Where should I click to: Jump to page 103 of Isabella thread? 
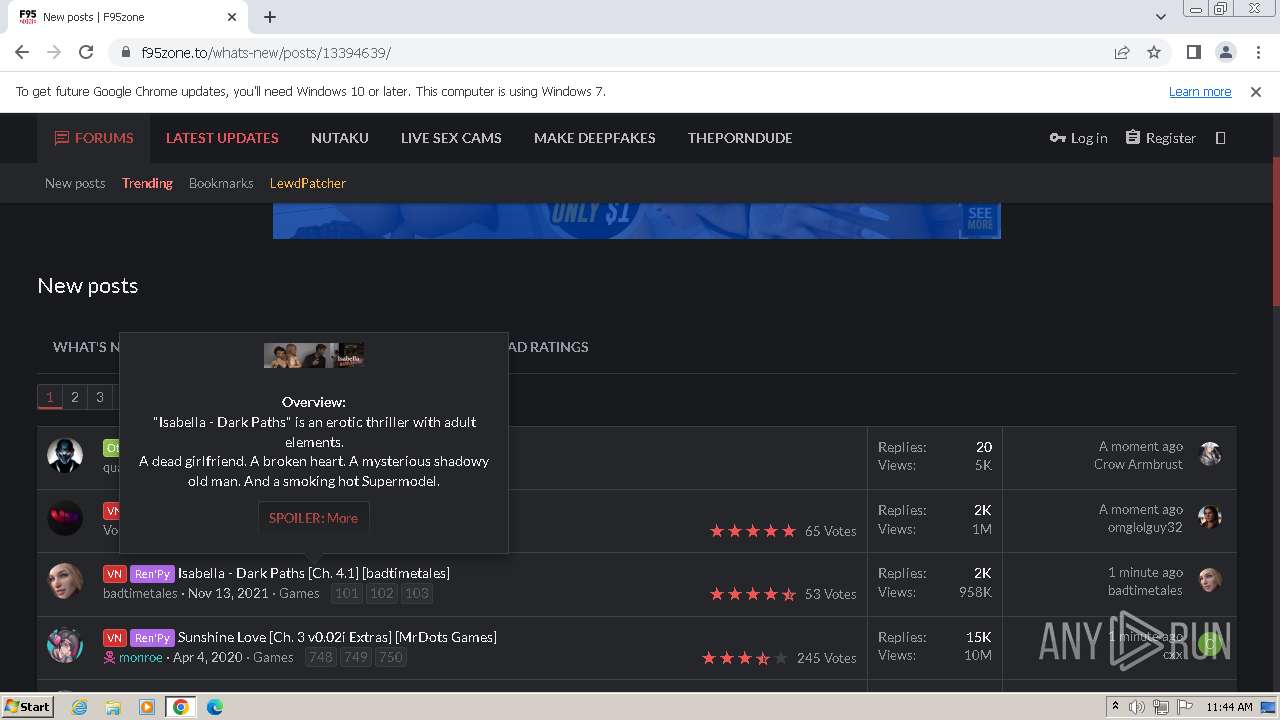pyautogui.click(x=416, y=593)
